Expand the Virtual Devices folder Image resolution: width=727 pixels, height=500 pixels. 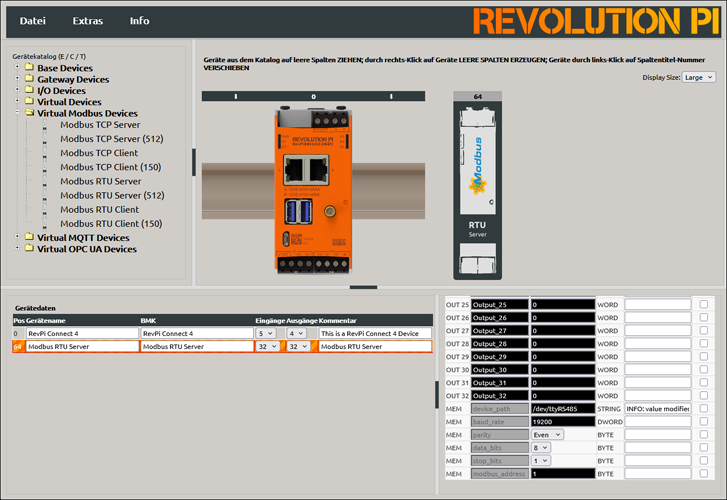(17, 100)
